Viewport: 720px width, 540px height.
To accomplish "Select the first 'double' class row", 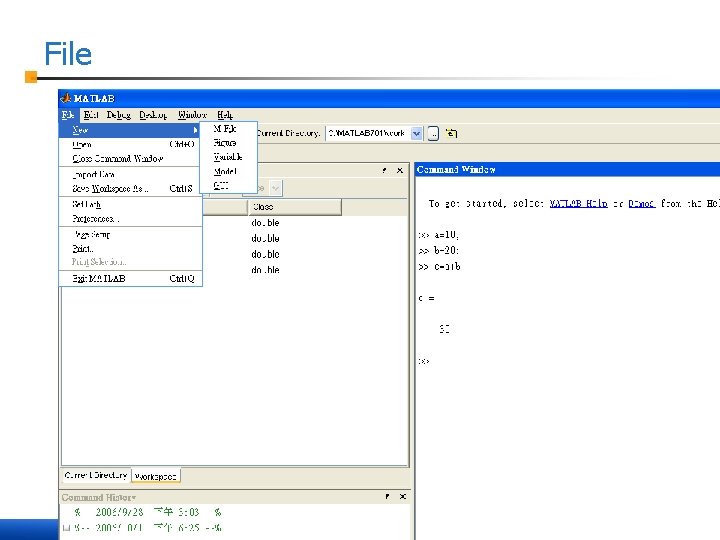I will click(x=265, y=223).
